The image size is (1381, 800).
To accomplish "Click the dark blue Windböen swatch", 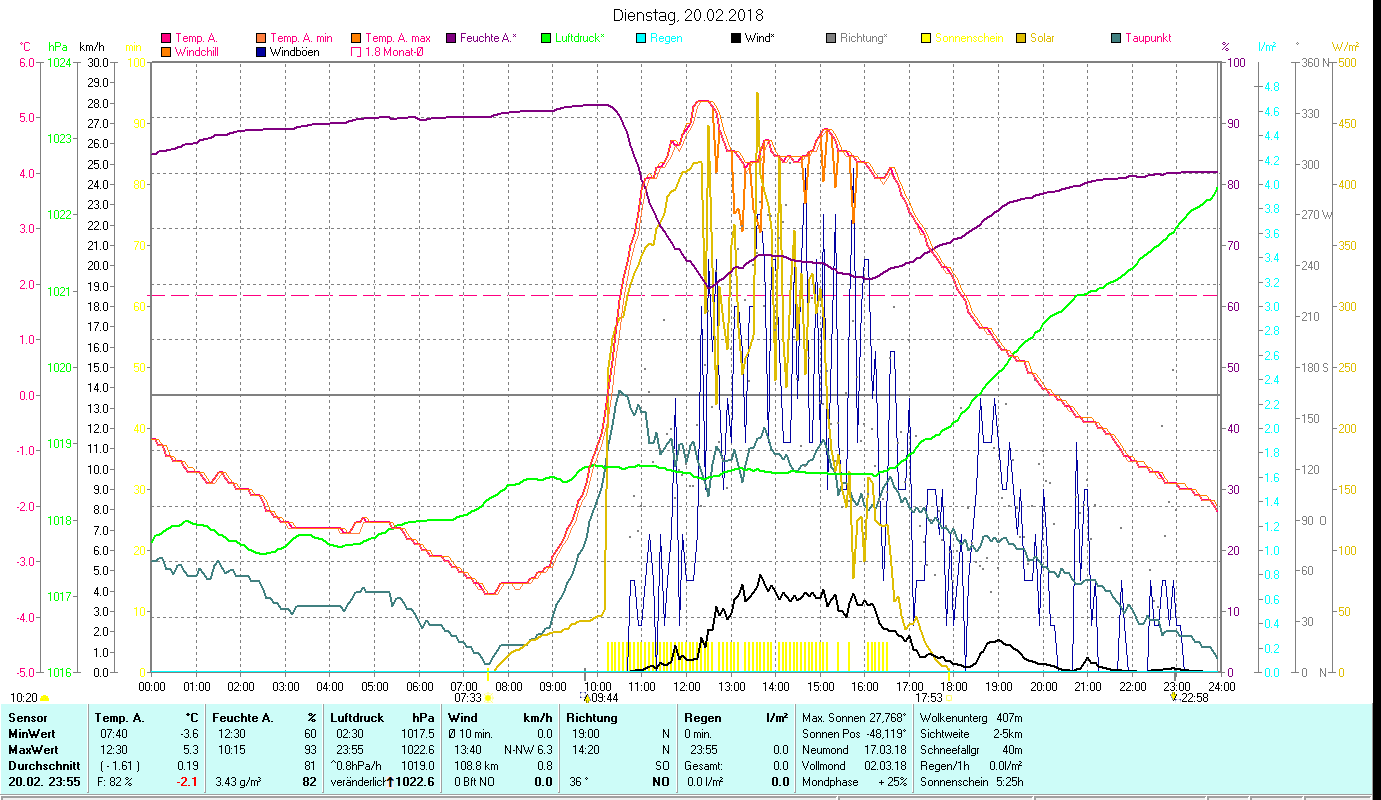I will (x=259, y=52).
